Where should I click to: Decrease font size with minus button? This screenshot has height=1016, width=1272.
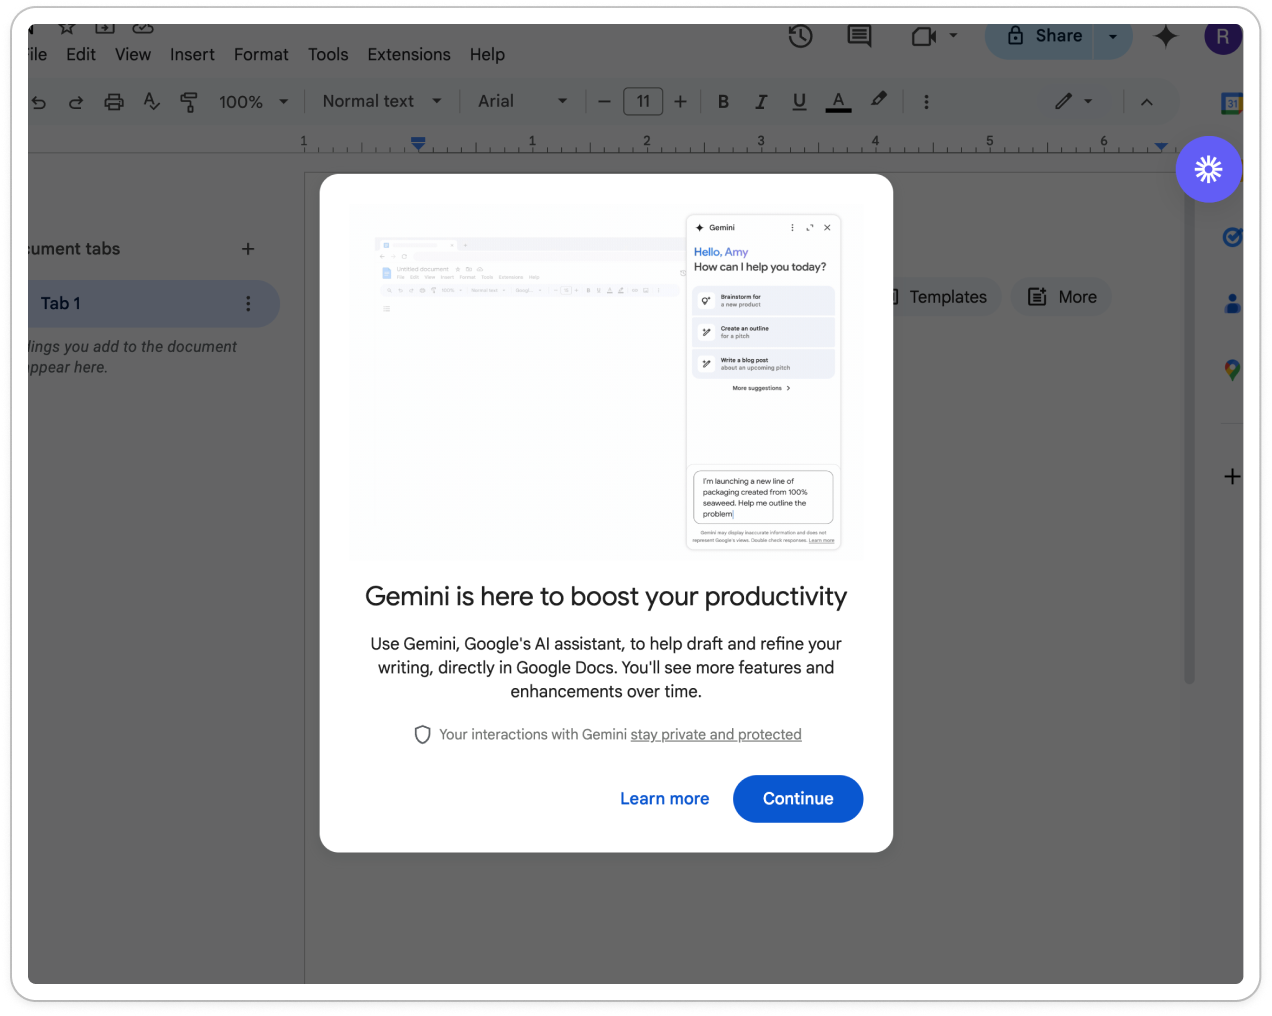coord(604,102)
